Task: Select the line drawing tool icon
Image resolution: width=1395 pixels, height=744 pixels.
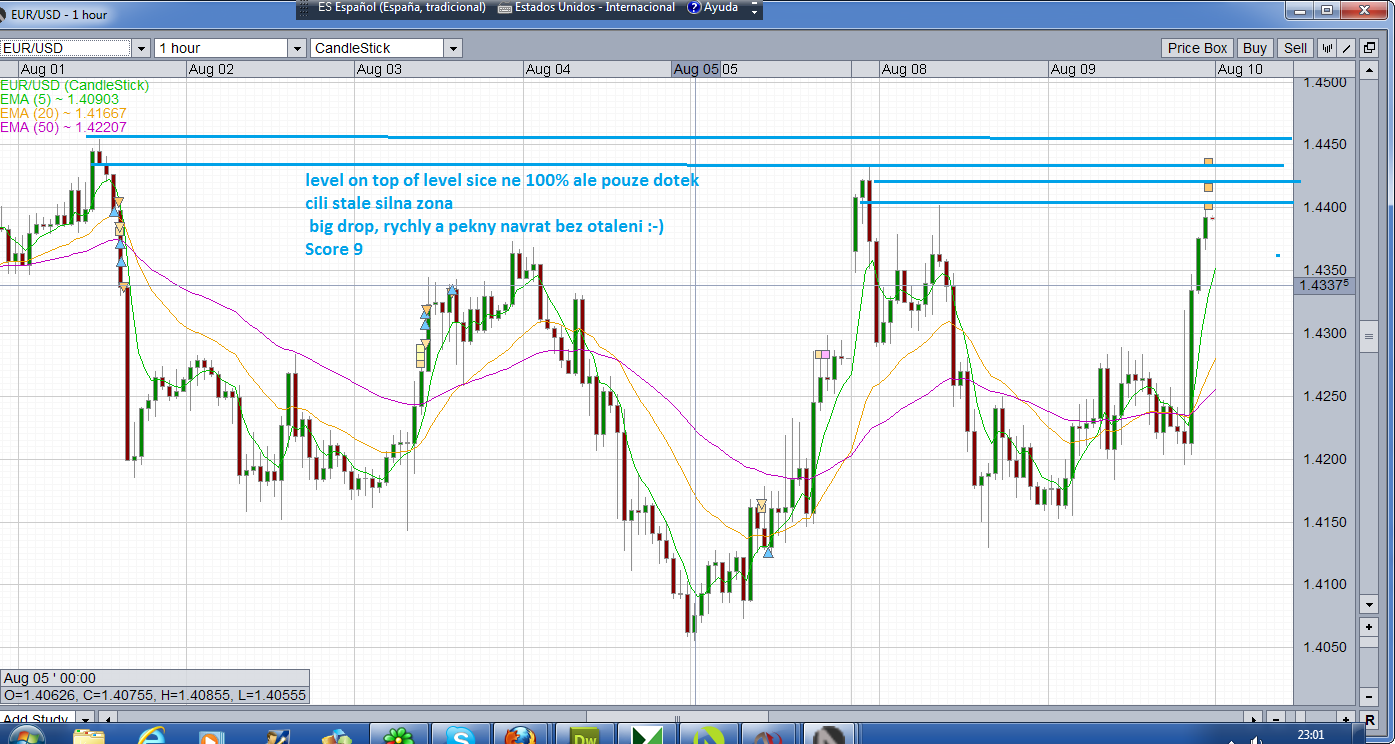Action: 1346,48
